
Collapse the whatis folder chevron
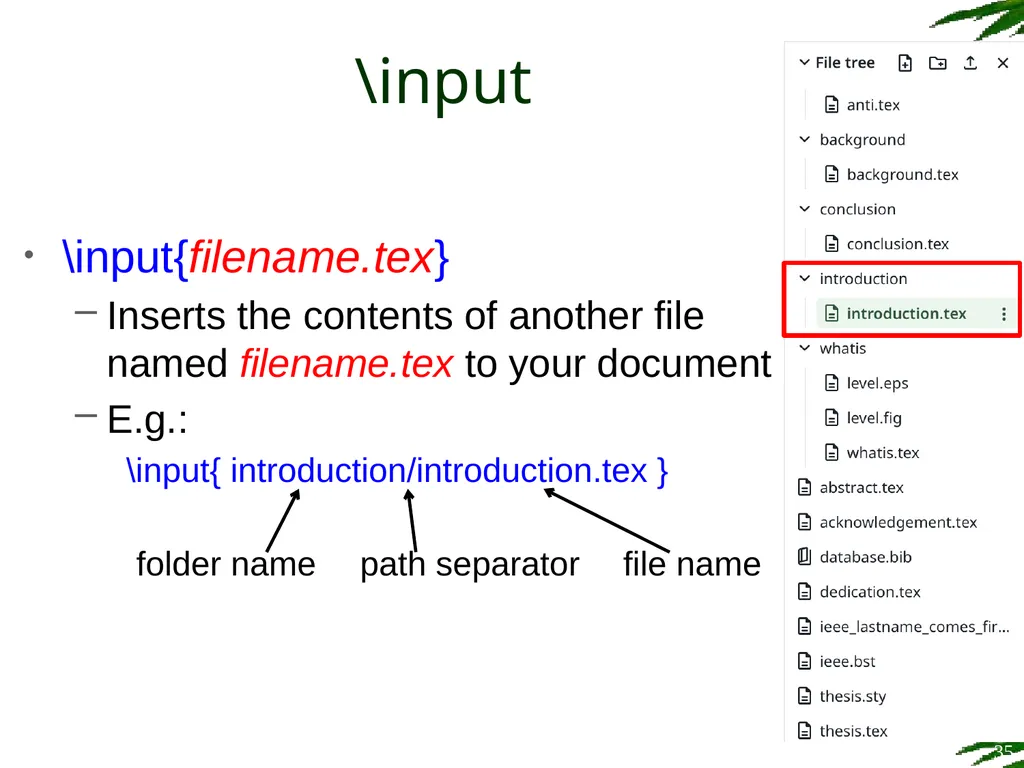click(805, 348)
